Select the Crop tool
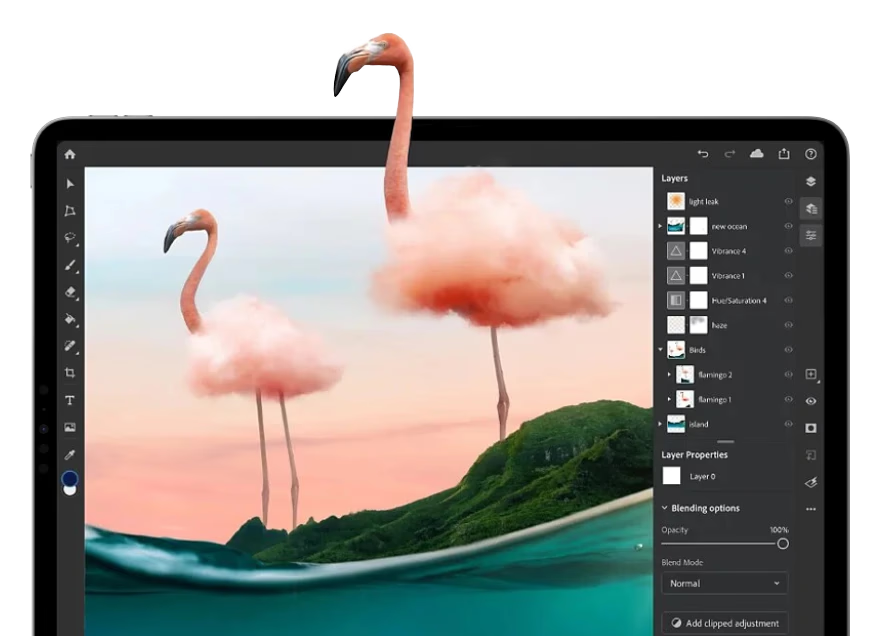 70,373
